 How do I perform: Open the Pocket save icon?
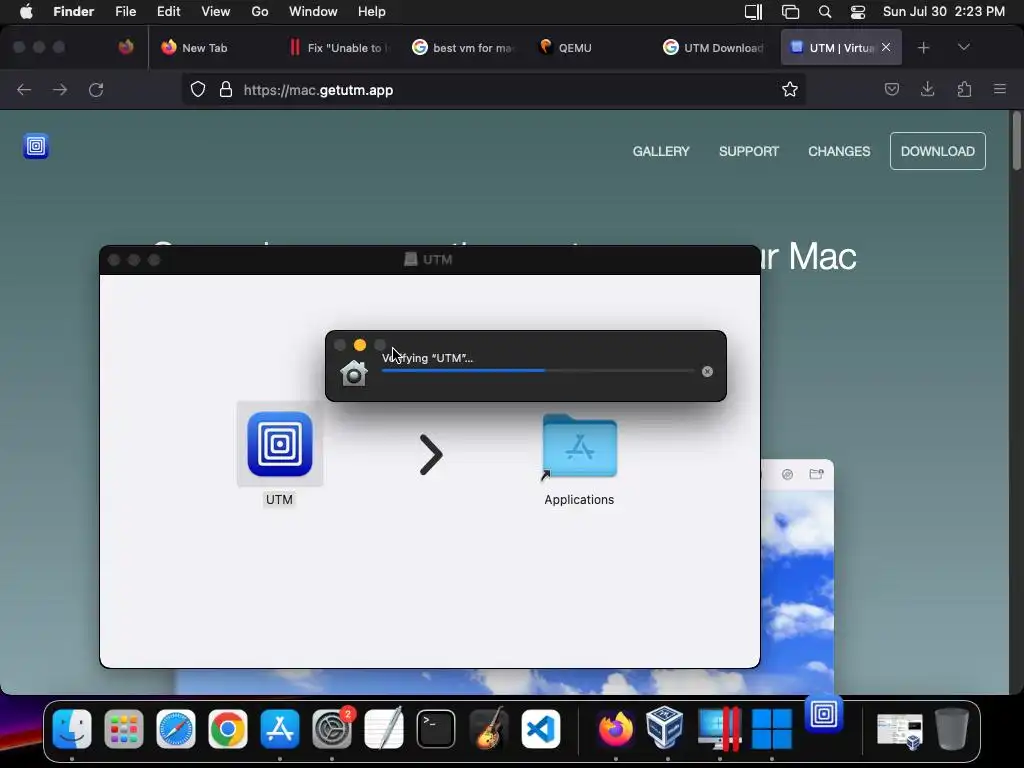click(891, 89)
